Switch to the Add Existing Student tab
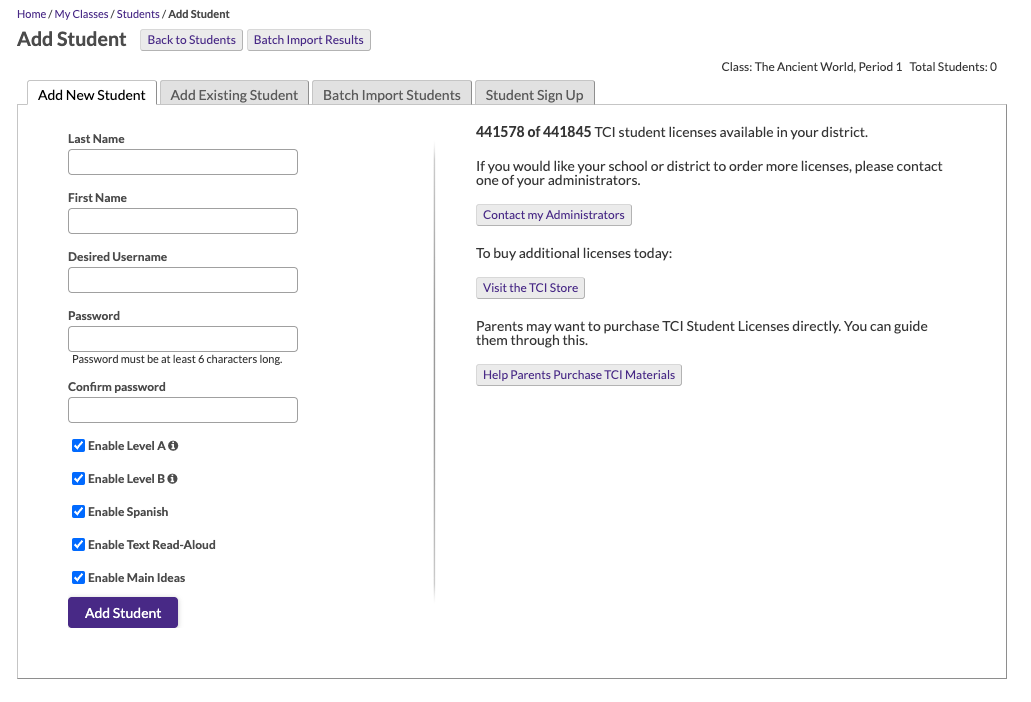 pos(233,94)
